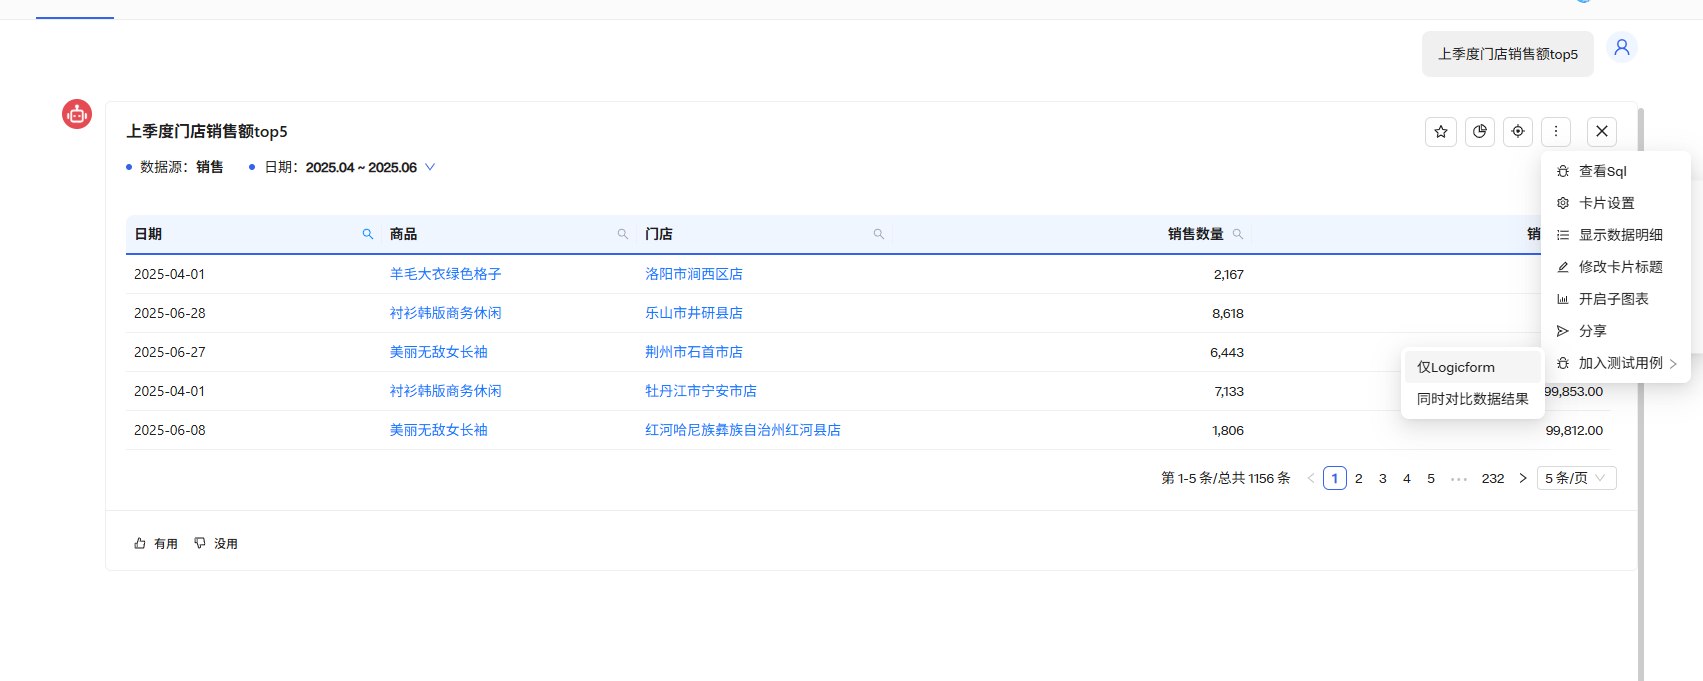
Task: Open store link 牡丹江市宁安市店
Action: tap(701, 391)
